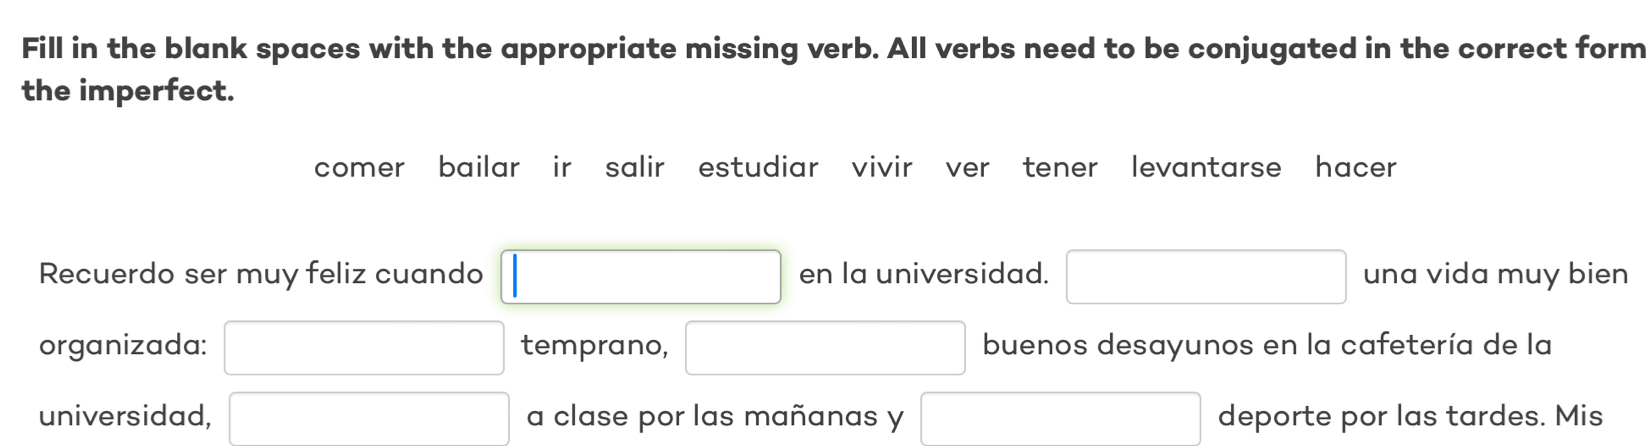Choose the verb "salir" from the list
1646x446 pixels.
635,168
